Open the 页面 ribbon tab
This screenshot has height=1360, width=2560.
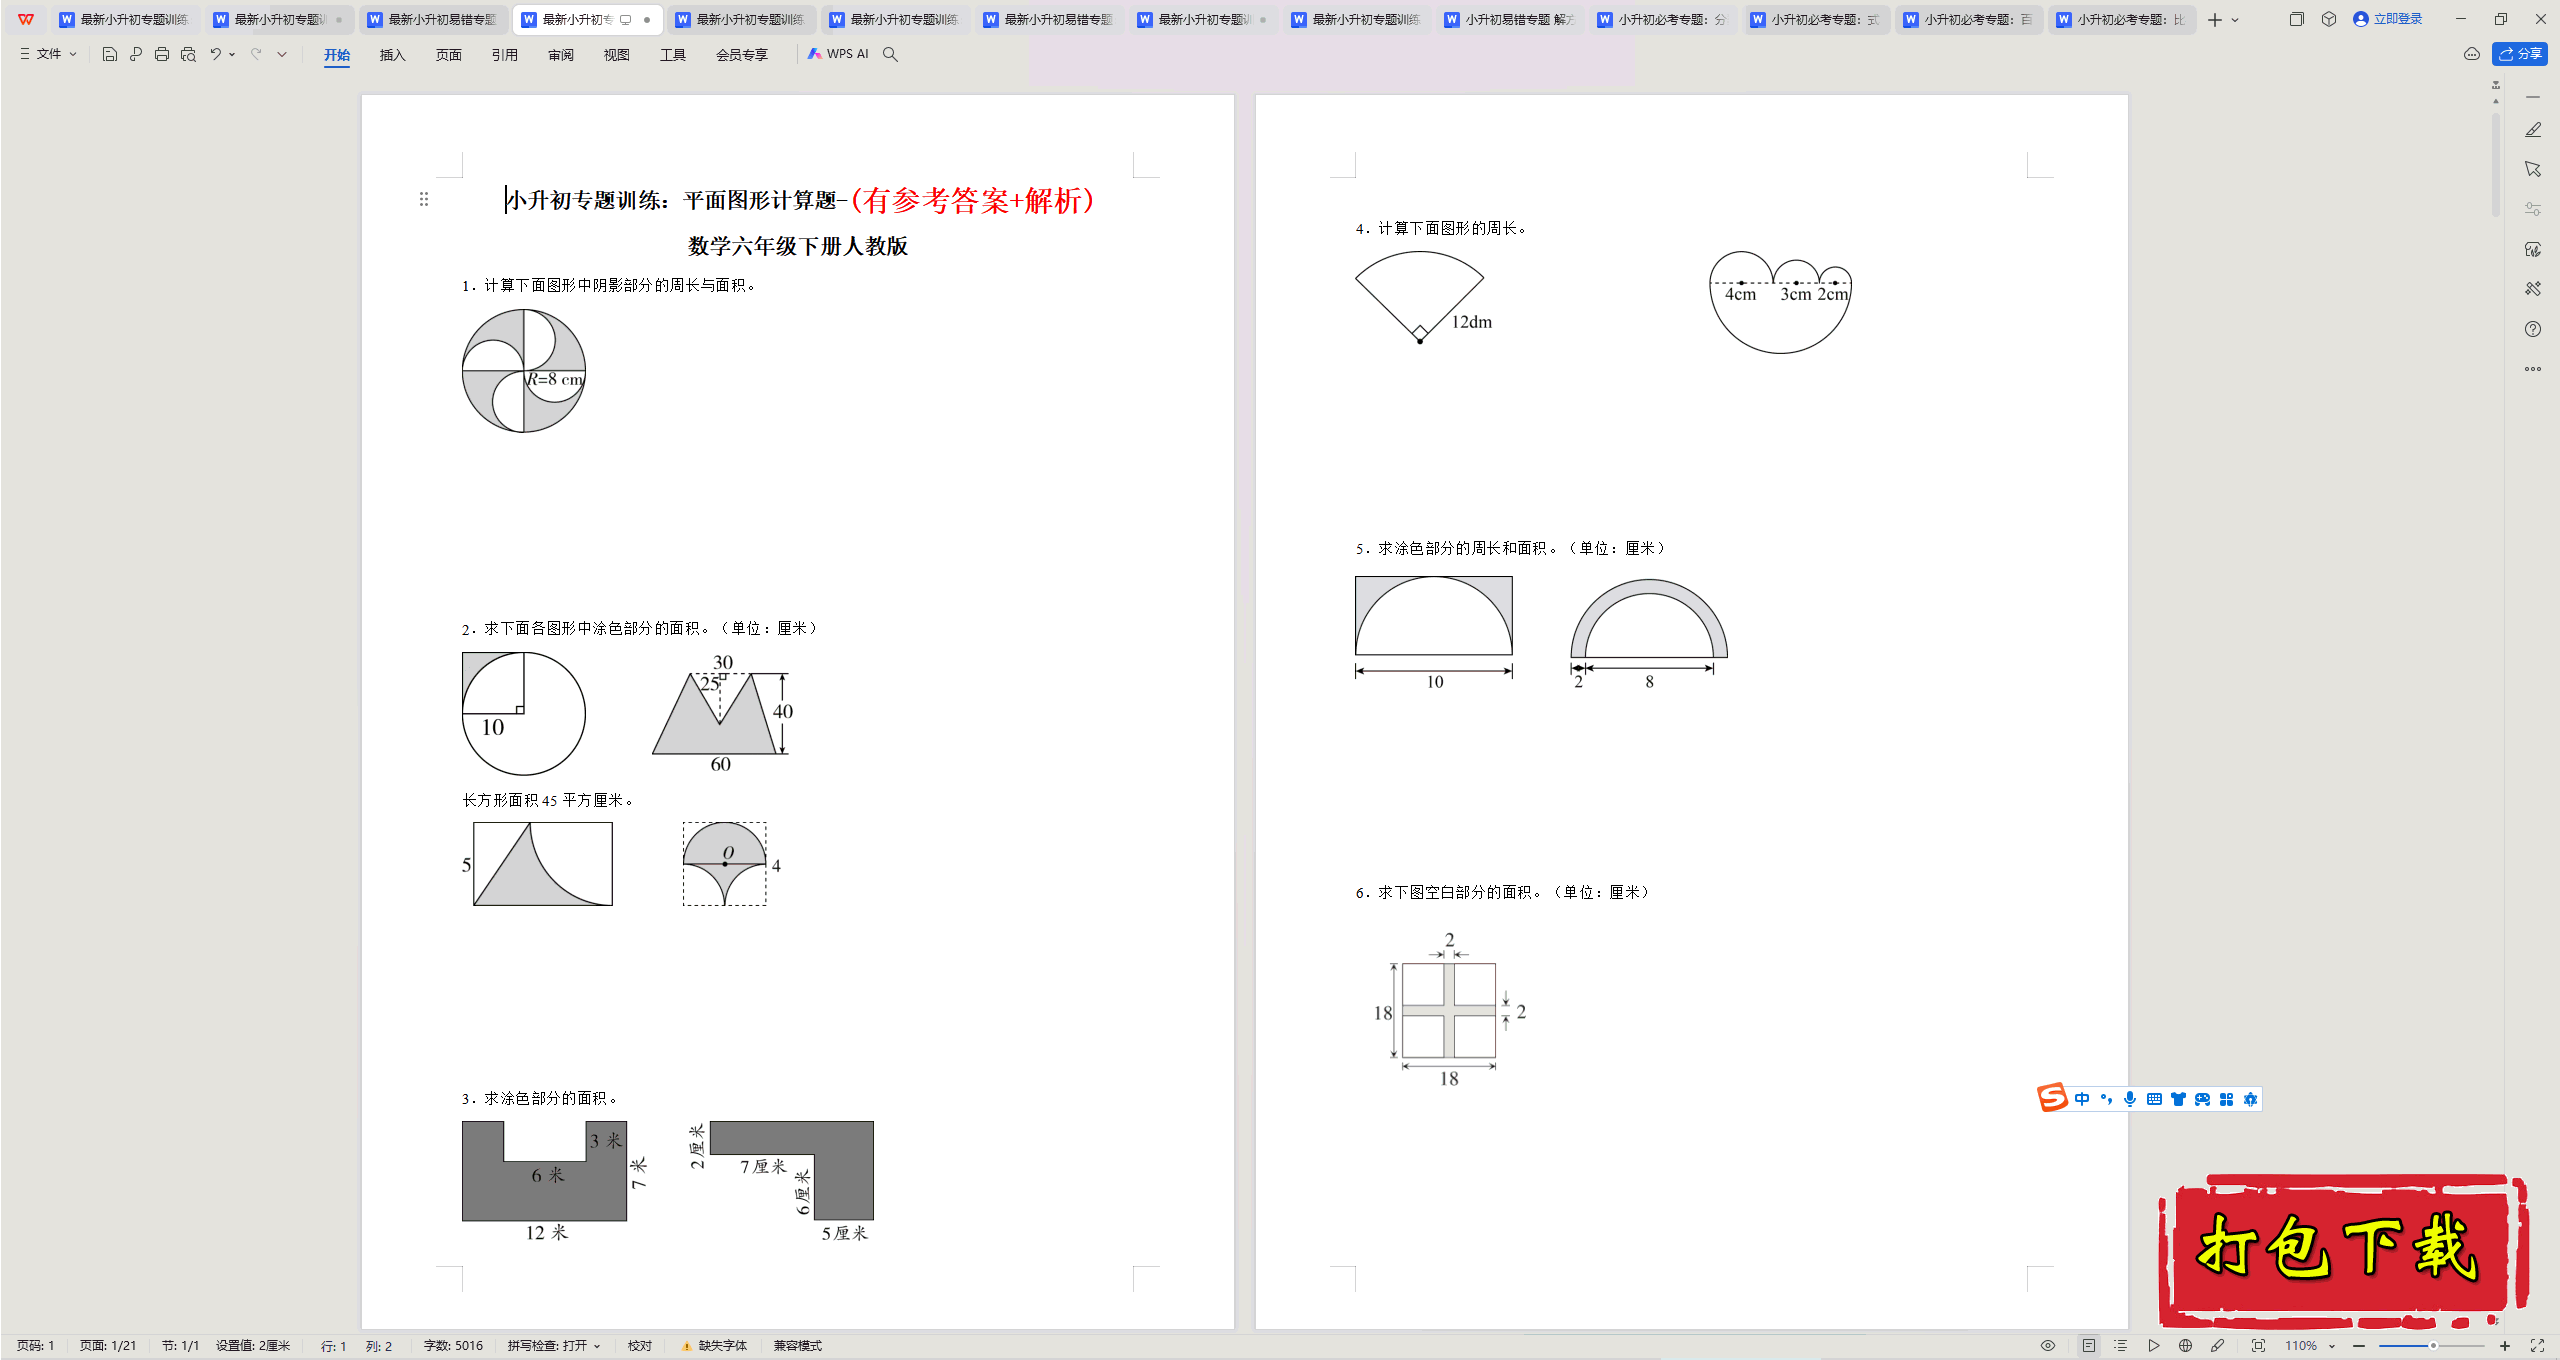point(448,55)
